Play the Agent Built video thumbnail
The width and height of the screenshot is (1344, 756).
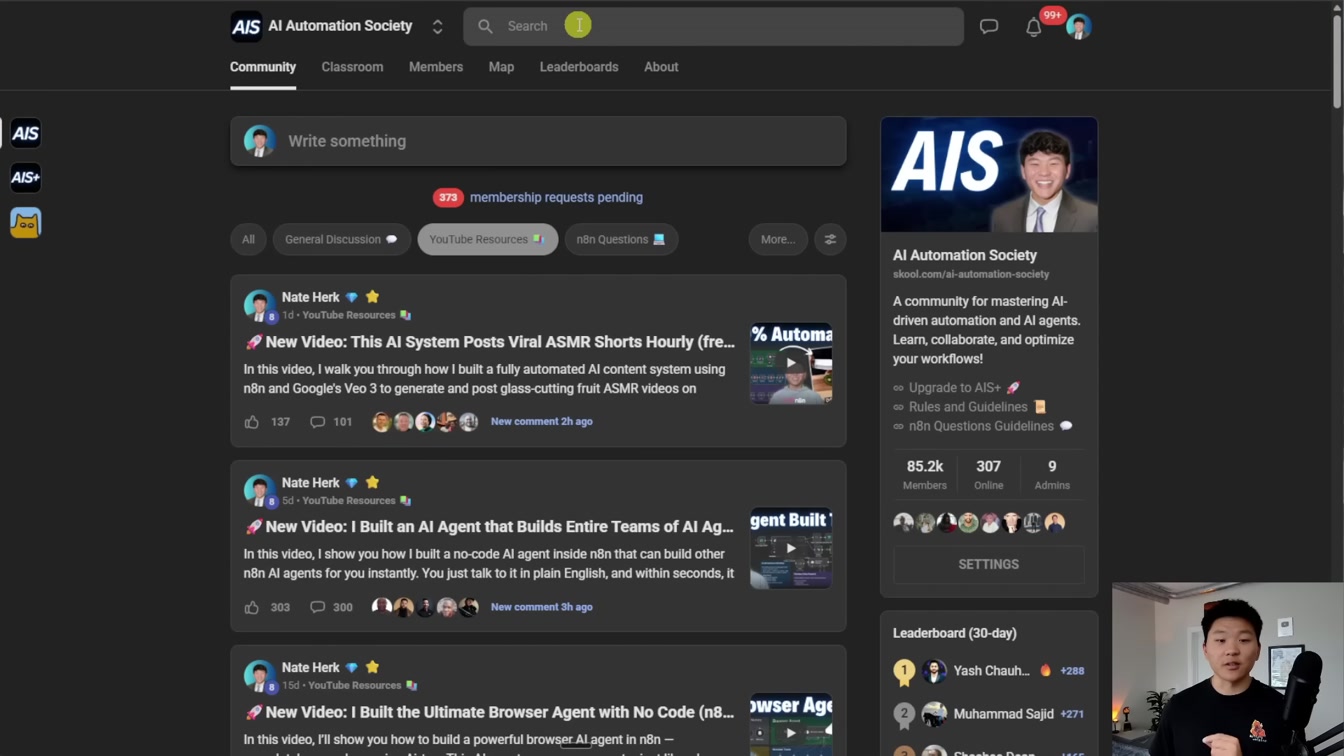coord(791,548)
